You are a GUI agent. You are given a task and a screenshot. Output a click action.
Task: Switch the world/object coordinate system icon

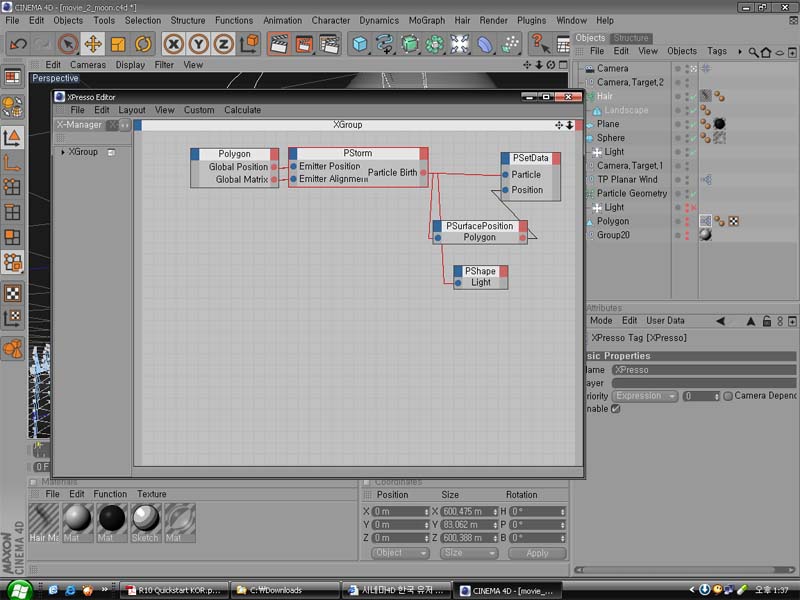[x=249, y=44]
